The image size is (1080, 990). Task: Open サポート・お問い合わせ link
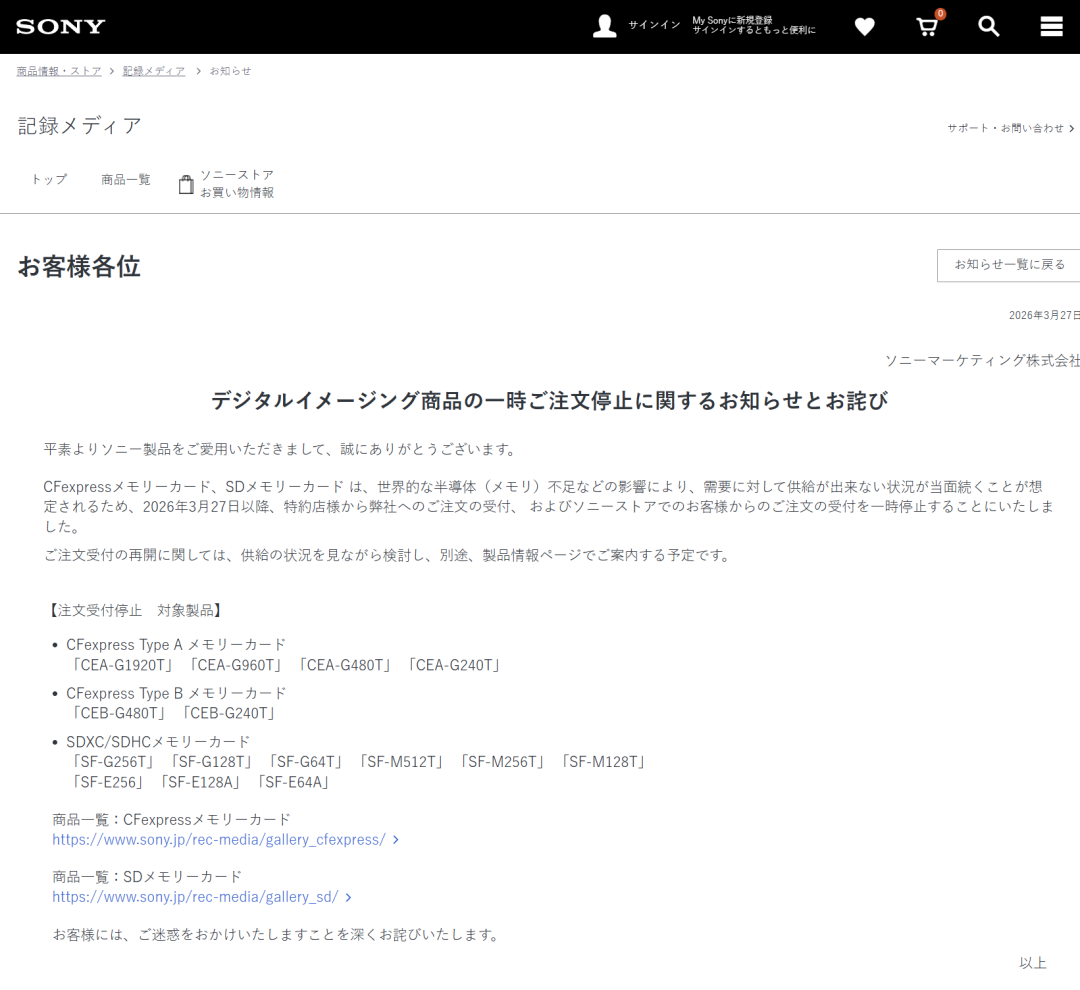point(1005,128)
